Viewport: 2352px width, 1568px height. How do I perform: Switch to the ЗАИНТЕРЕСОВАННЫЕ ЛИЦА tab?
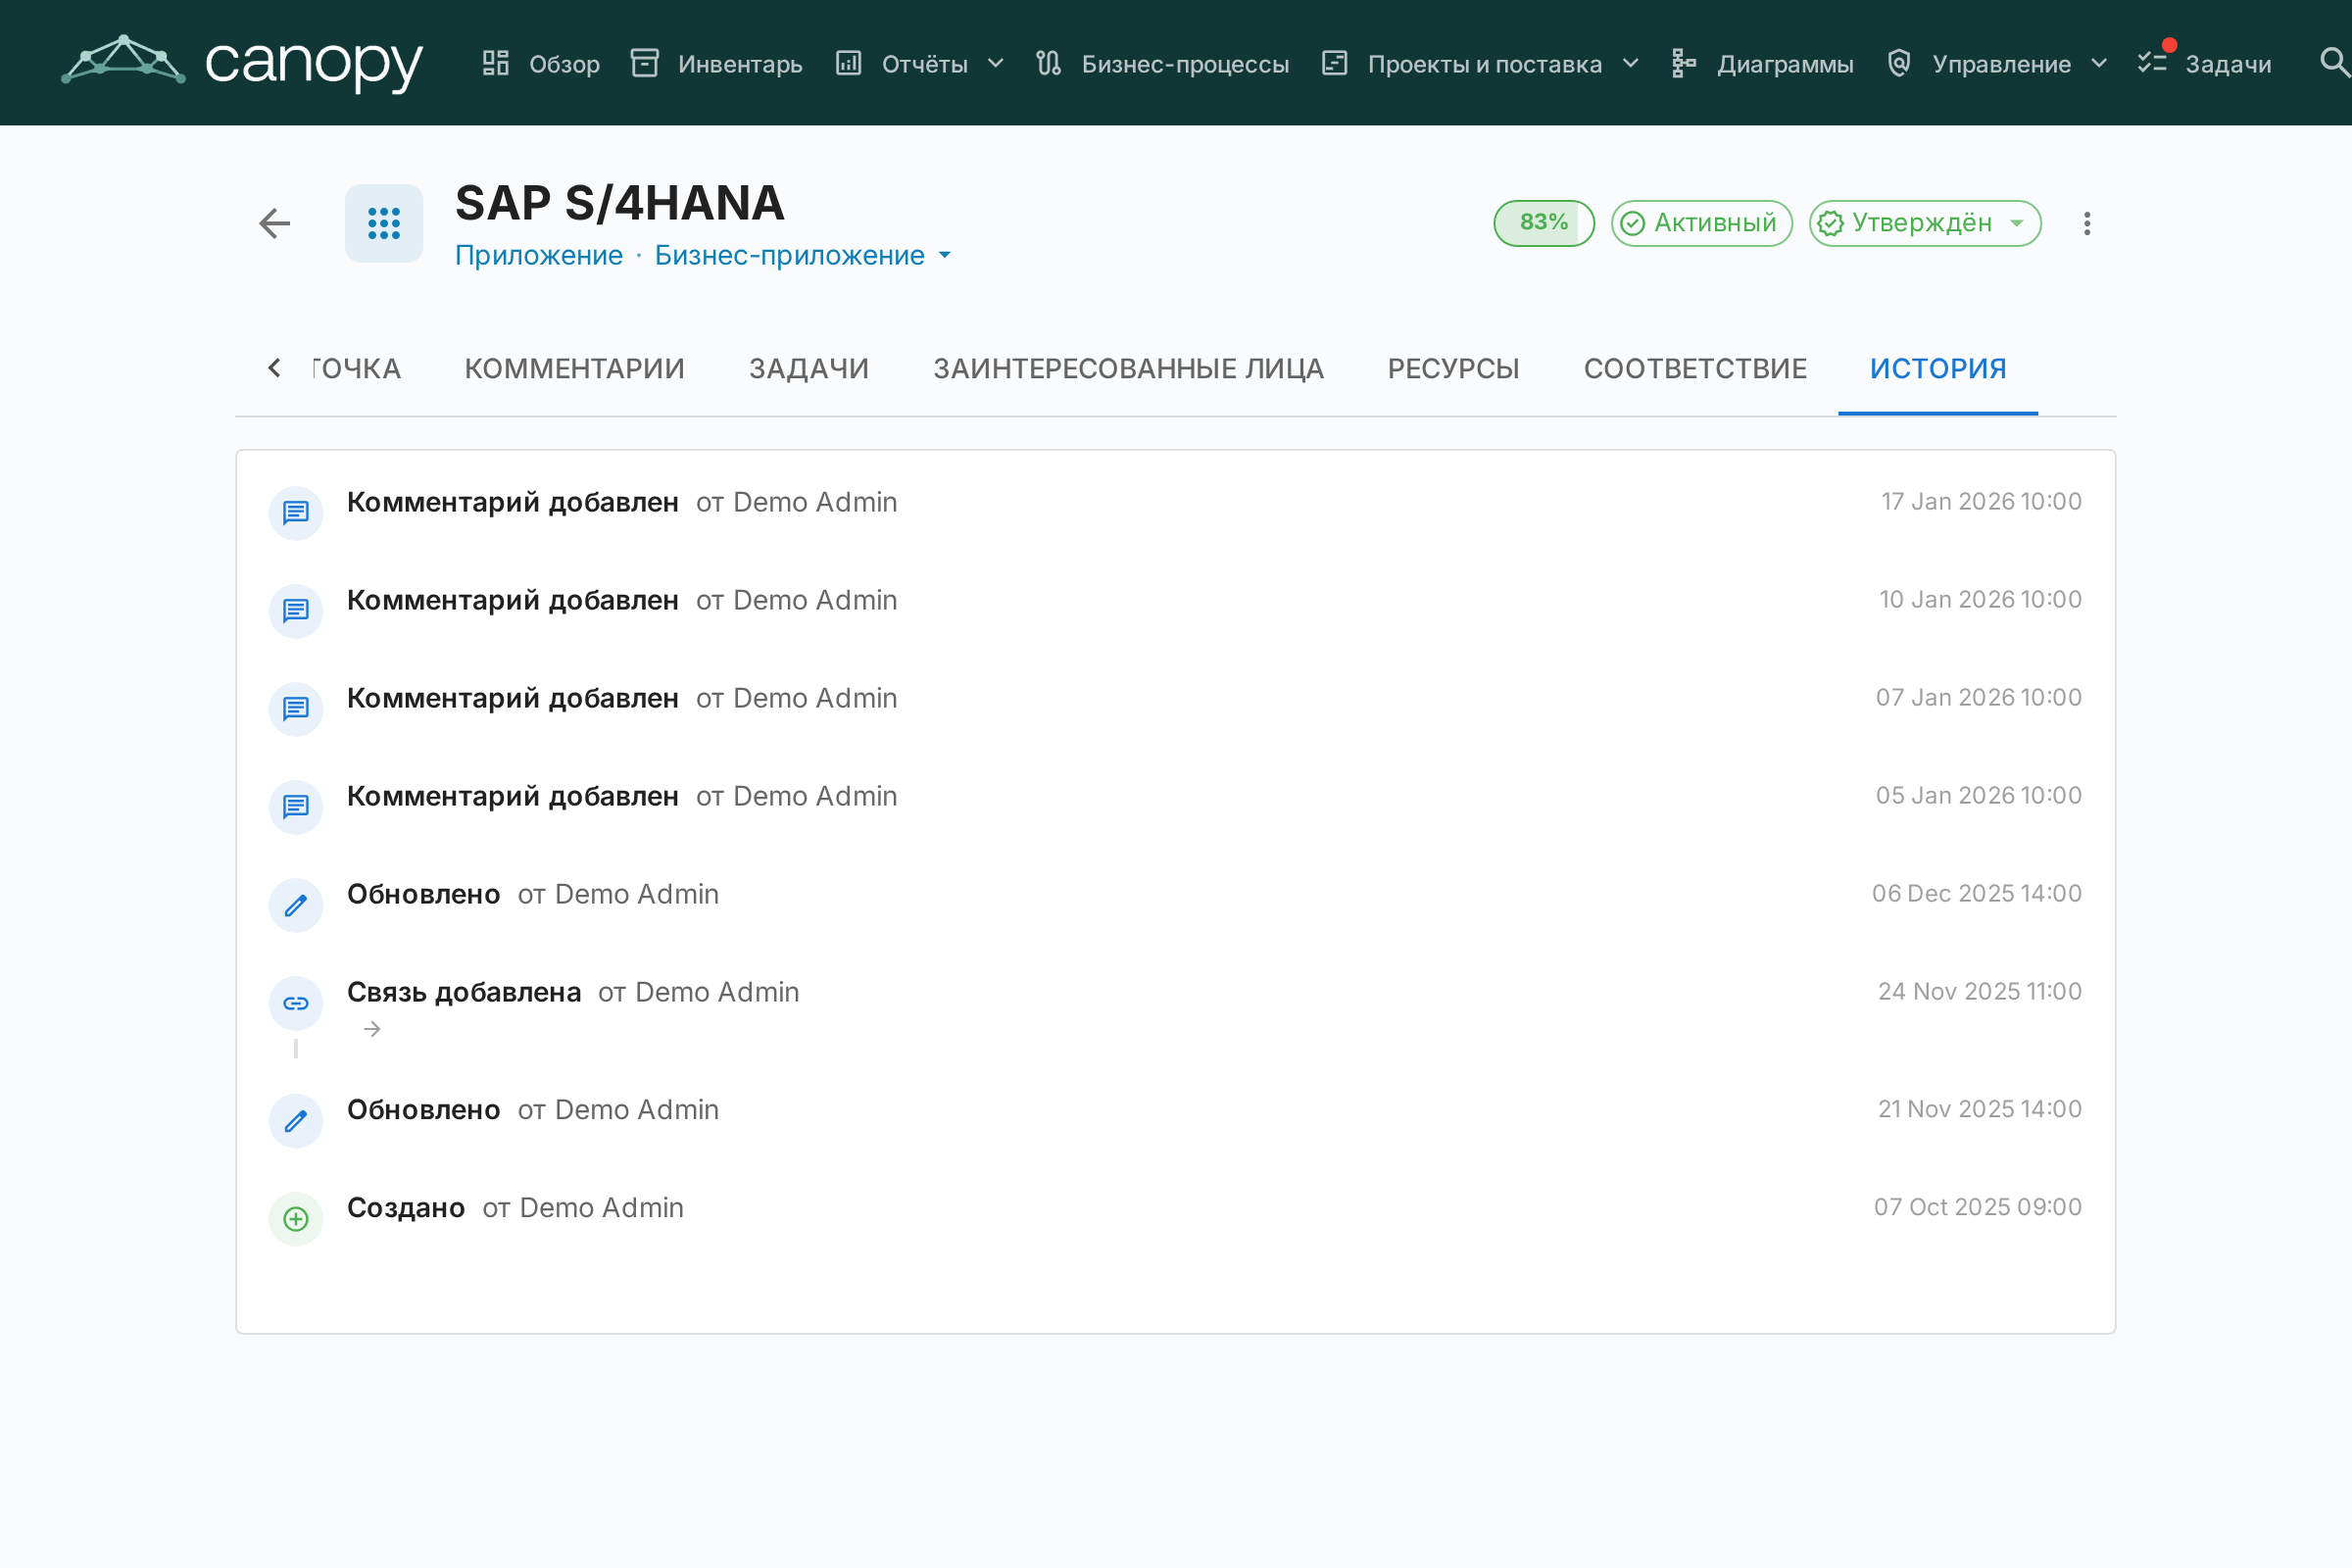pyautogui.click(x=1129, y=369)
